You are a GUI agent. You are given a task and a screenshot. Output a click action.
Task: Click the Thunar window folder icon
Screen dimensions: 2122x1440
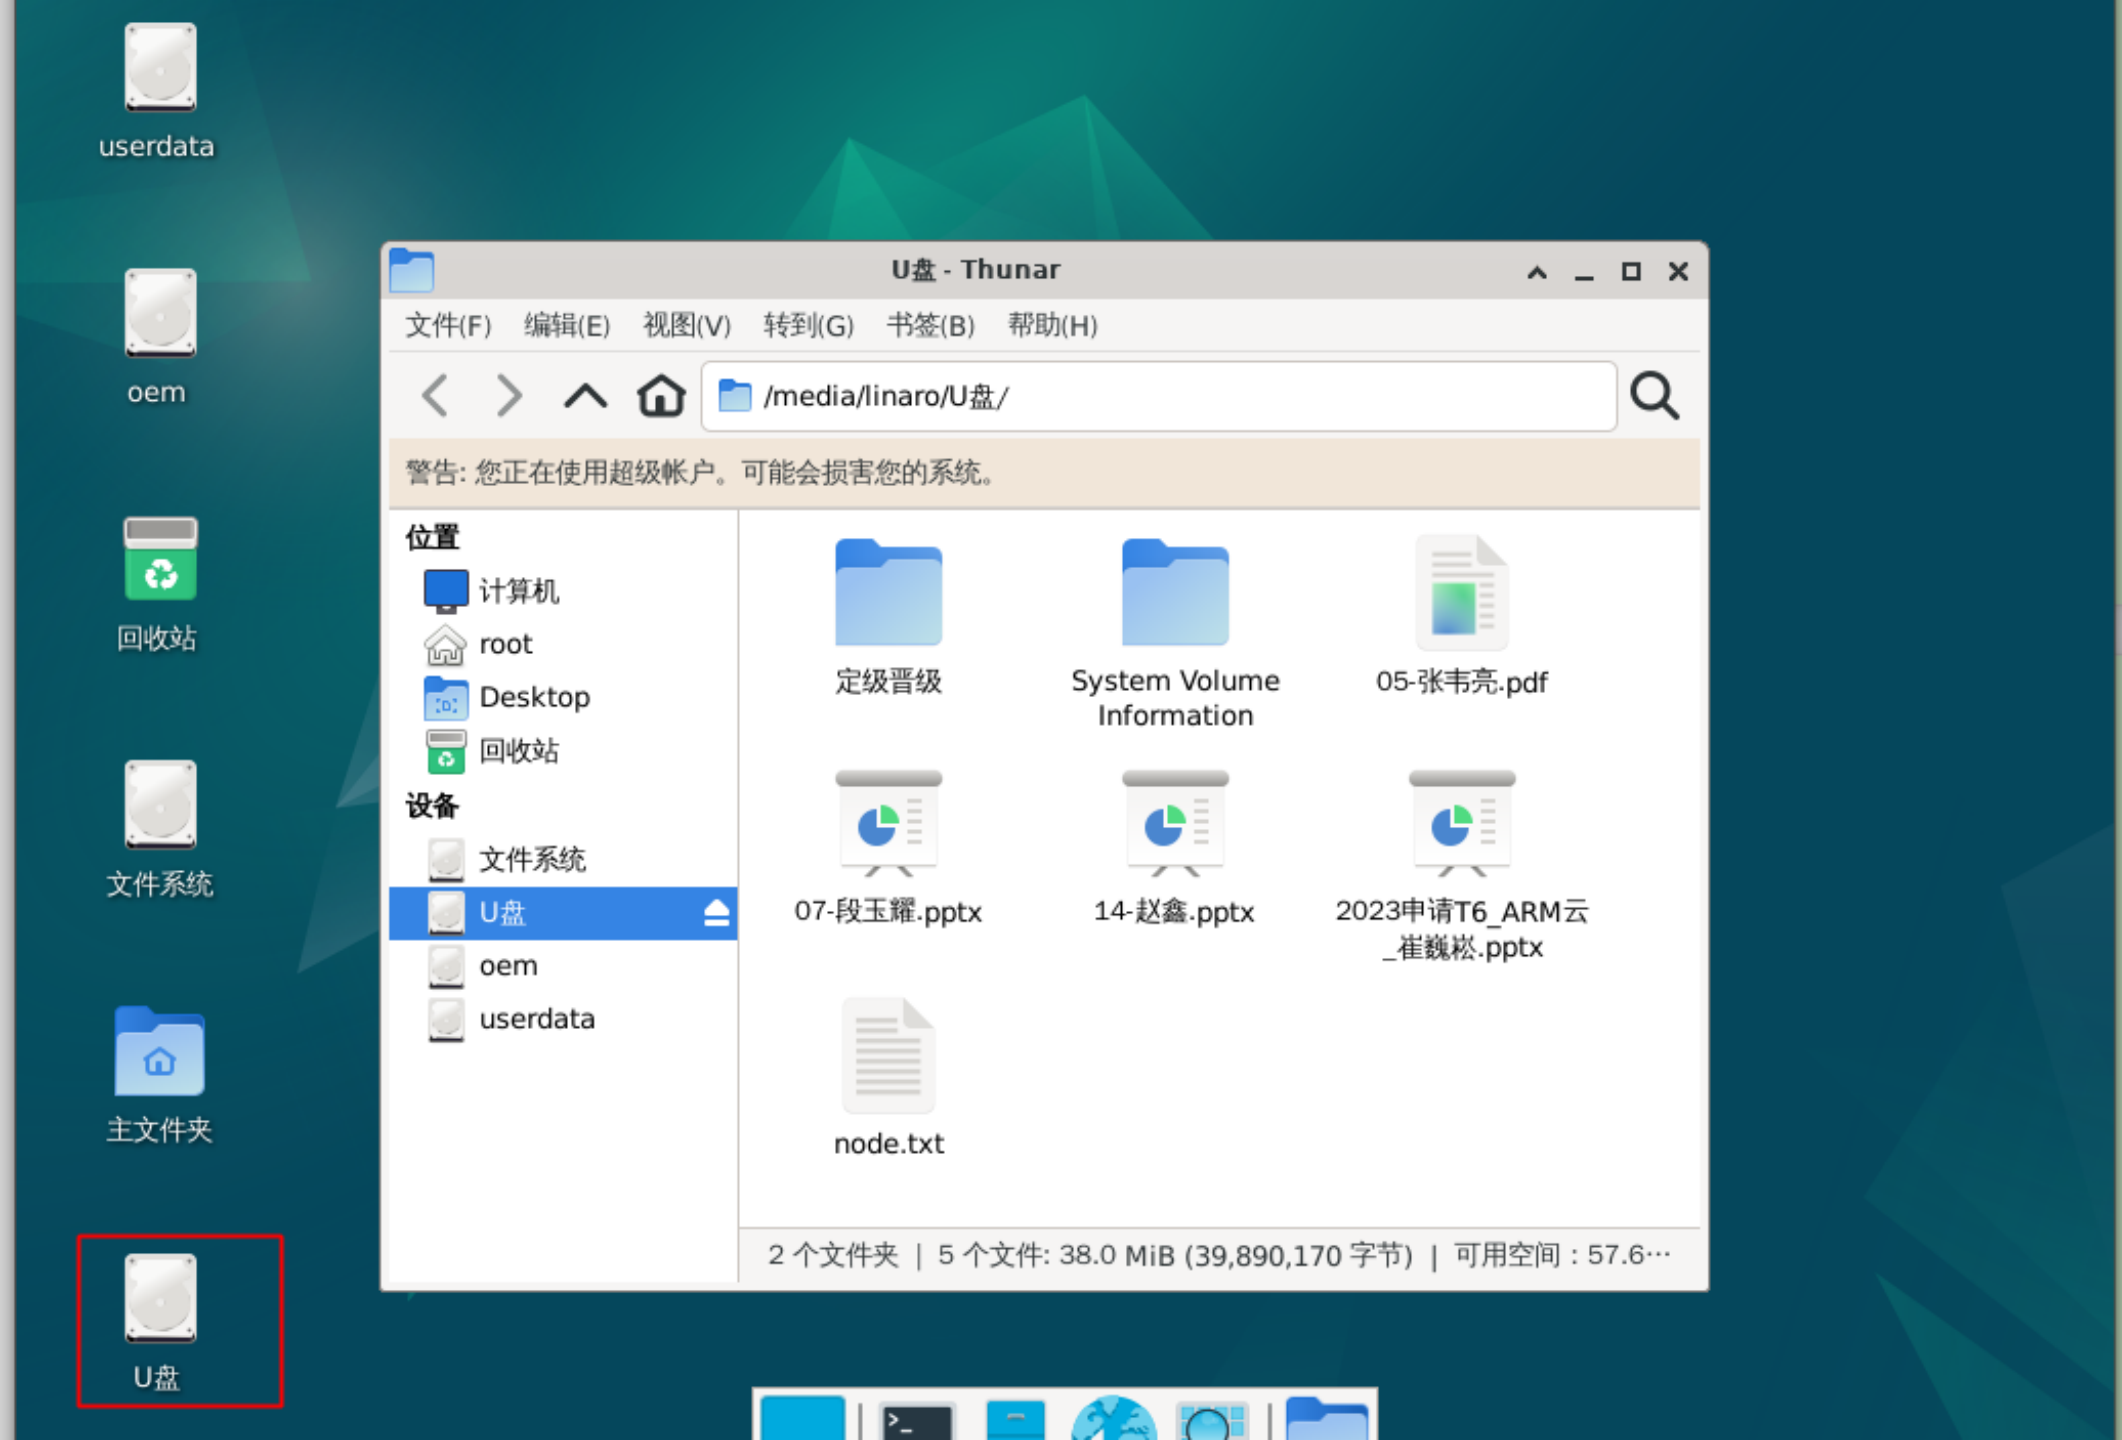(x=411, y=270)
